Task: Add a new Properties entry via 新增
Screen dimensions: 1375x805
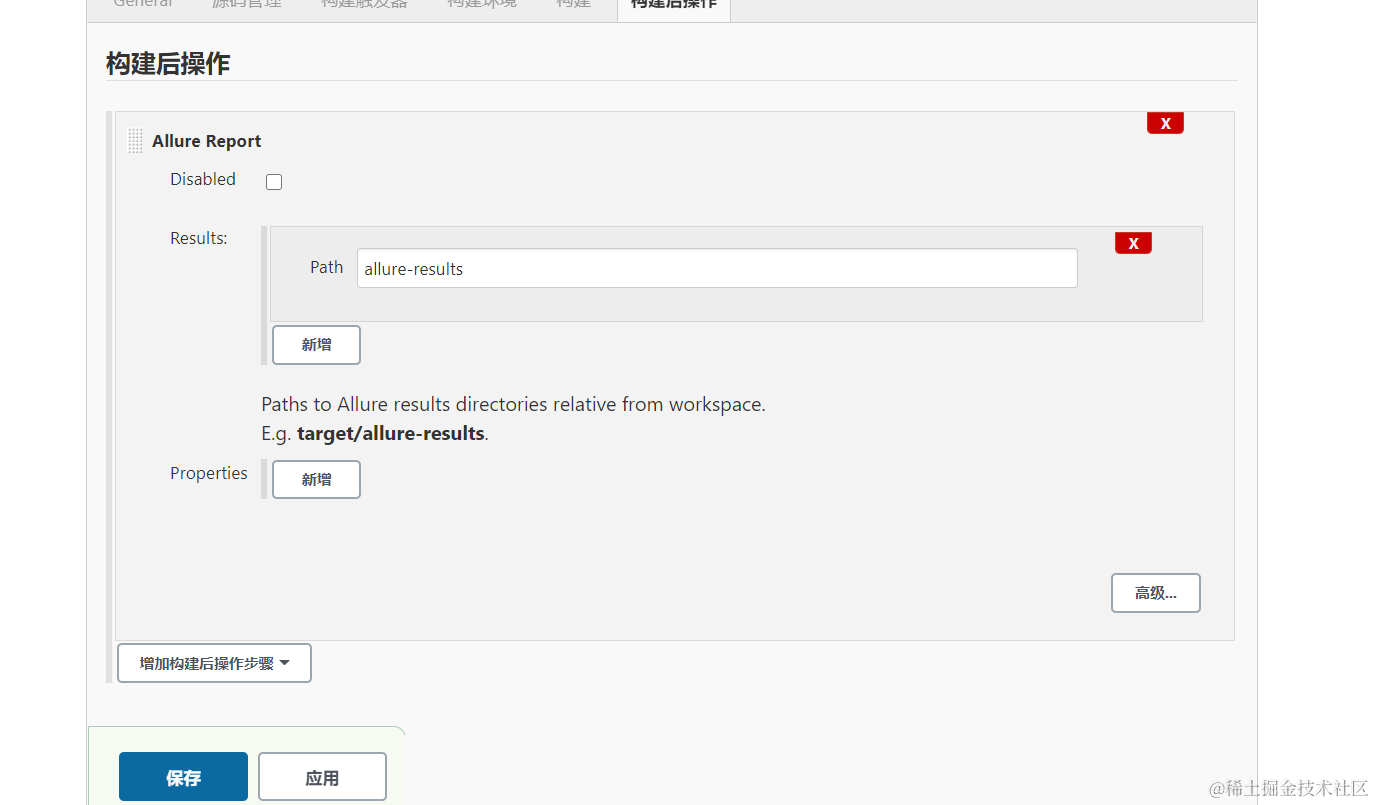Action: (316, 479)
